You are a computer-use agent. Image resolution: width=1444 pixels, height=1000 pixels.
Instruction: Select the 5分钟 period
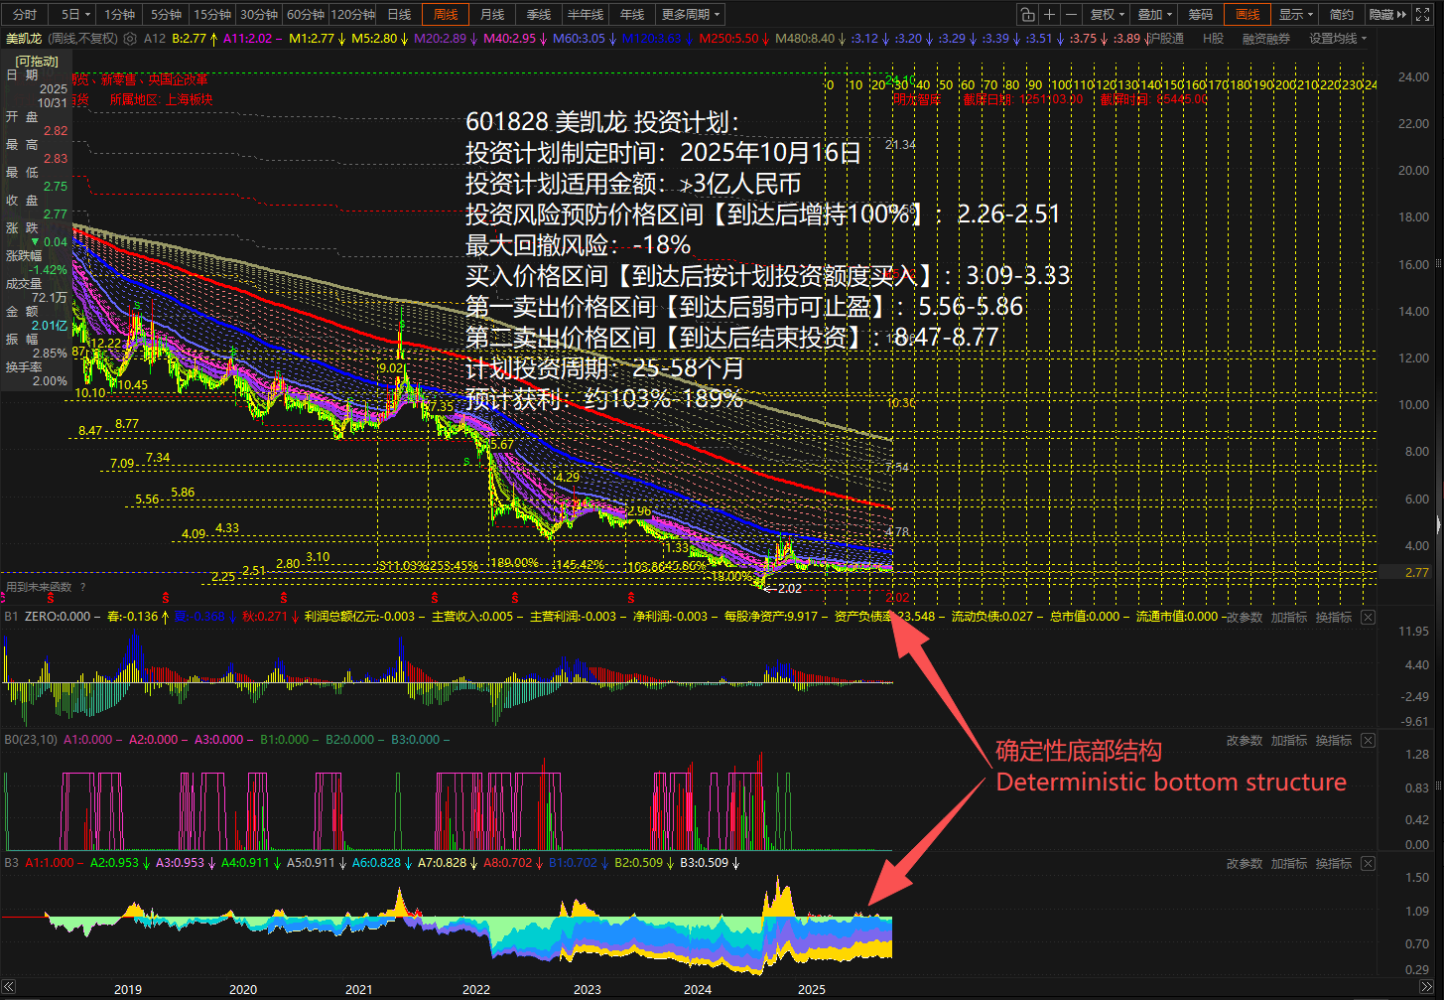tap(166, 14)
